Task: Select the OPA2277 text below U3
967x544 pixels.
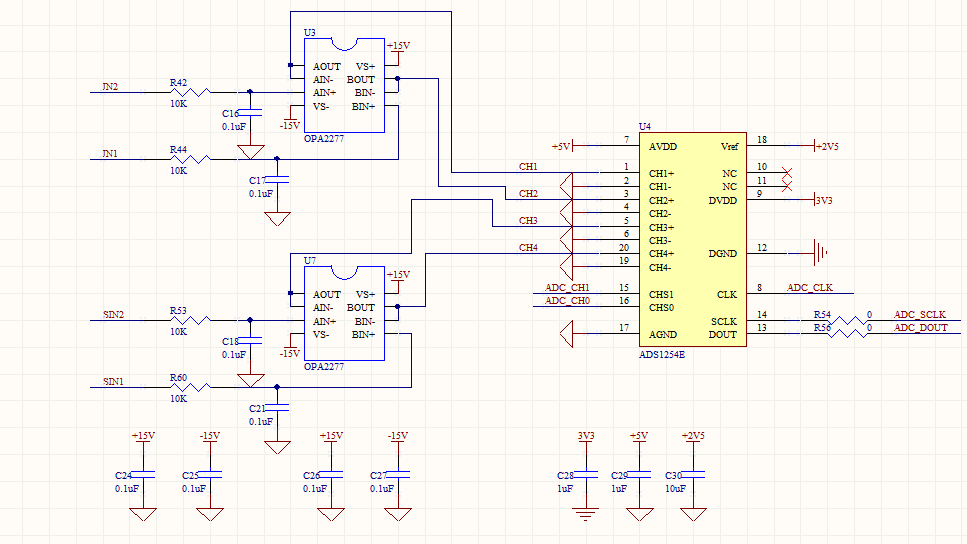Action: point(324,139)
